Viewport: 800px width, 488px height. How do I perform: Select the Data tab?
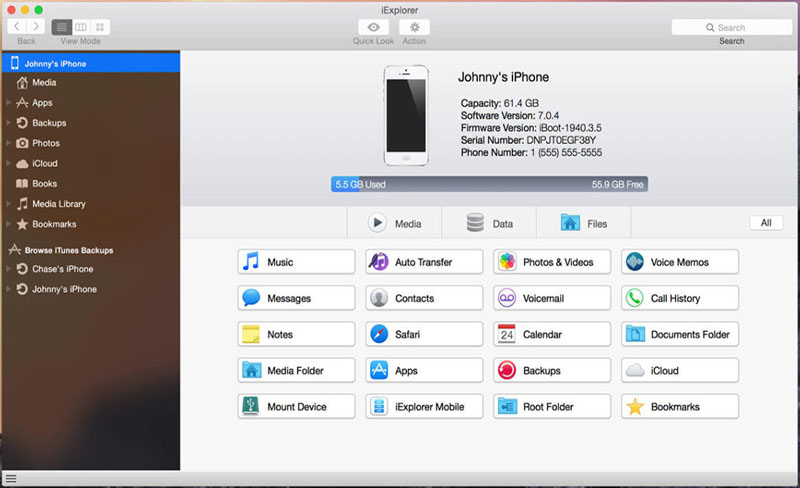coord(489,223)
